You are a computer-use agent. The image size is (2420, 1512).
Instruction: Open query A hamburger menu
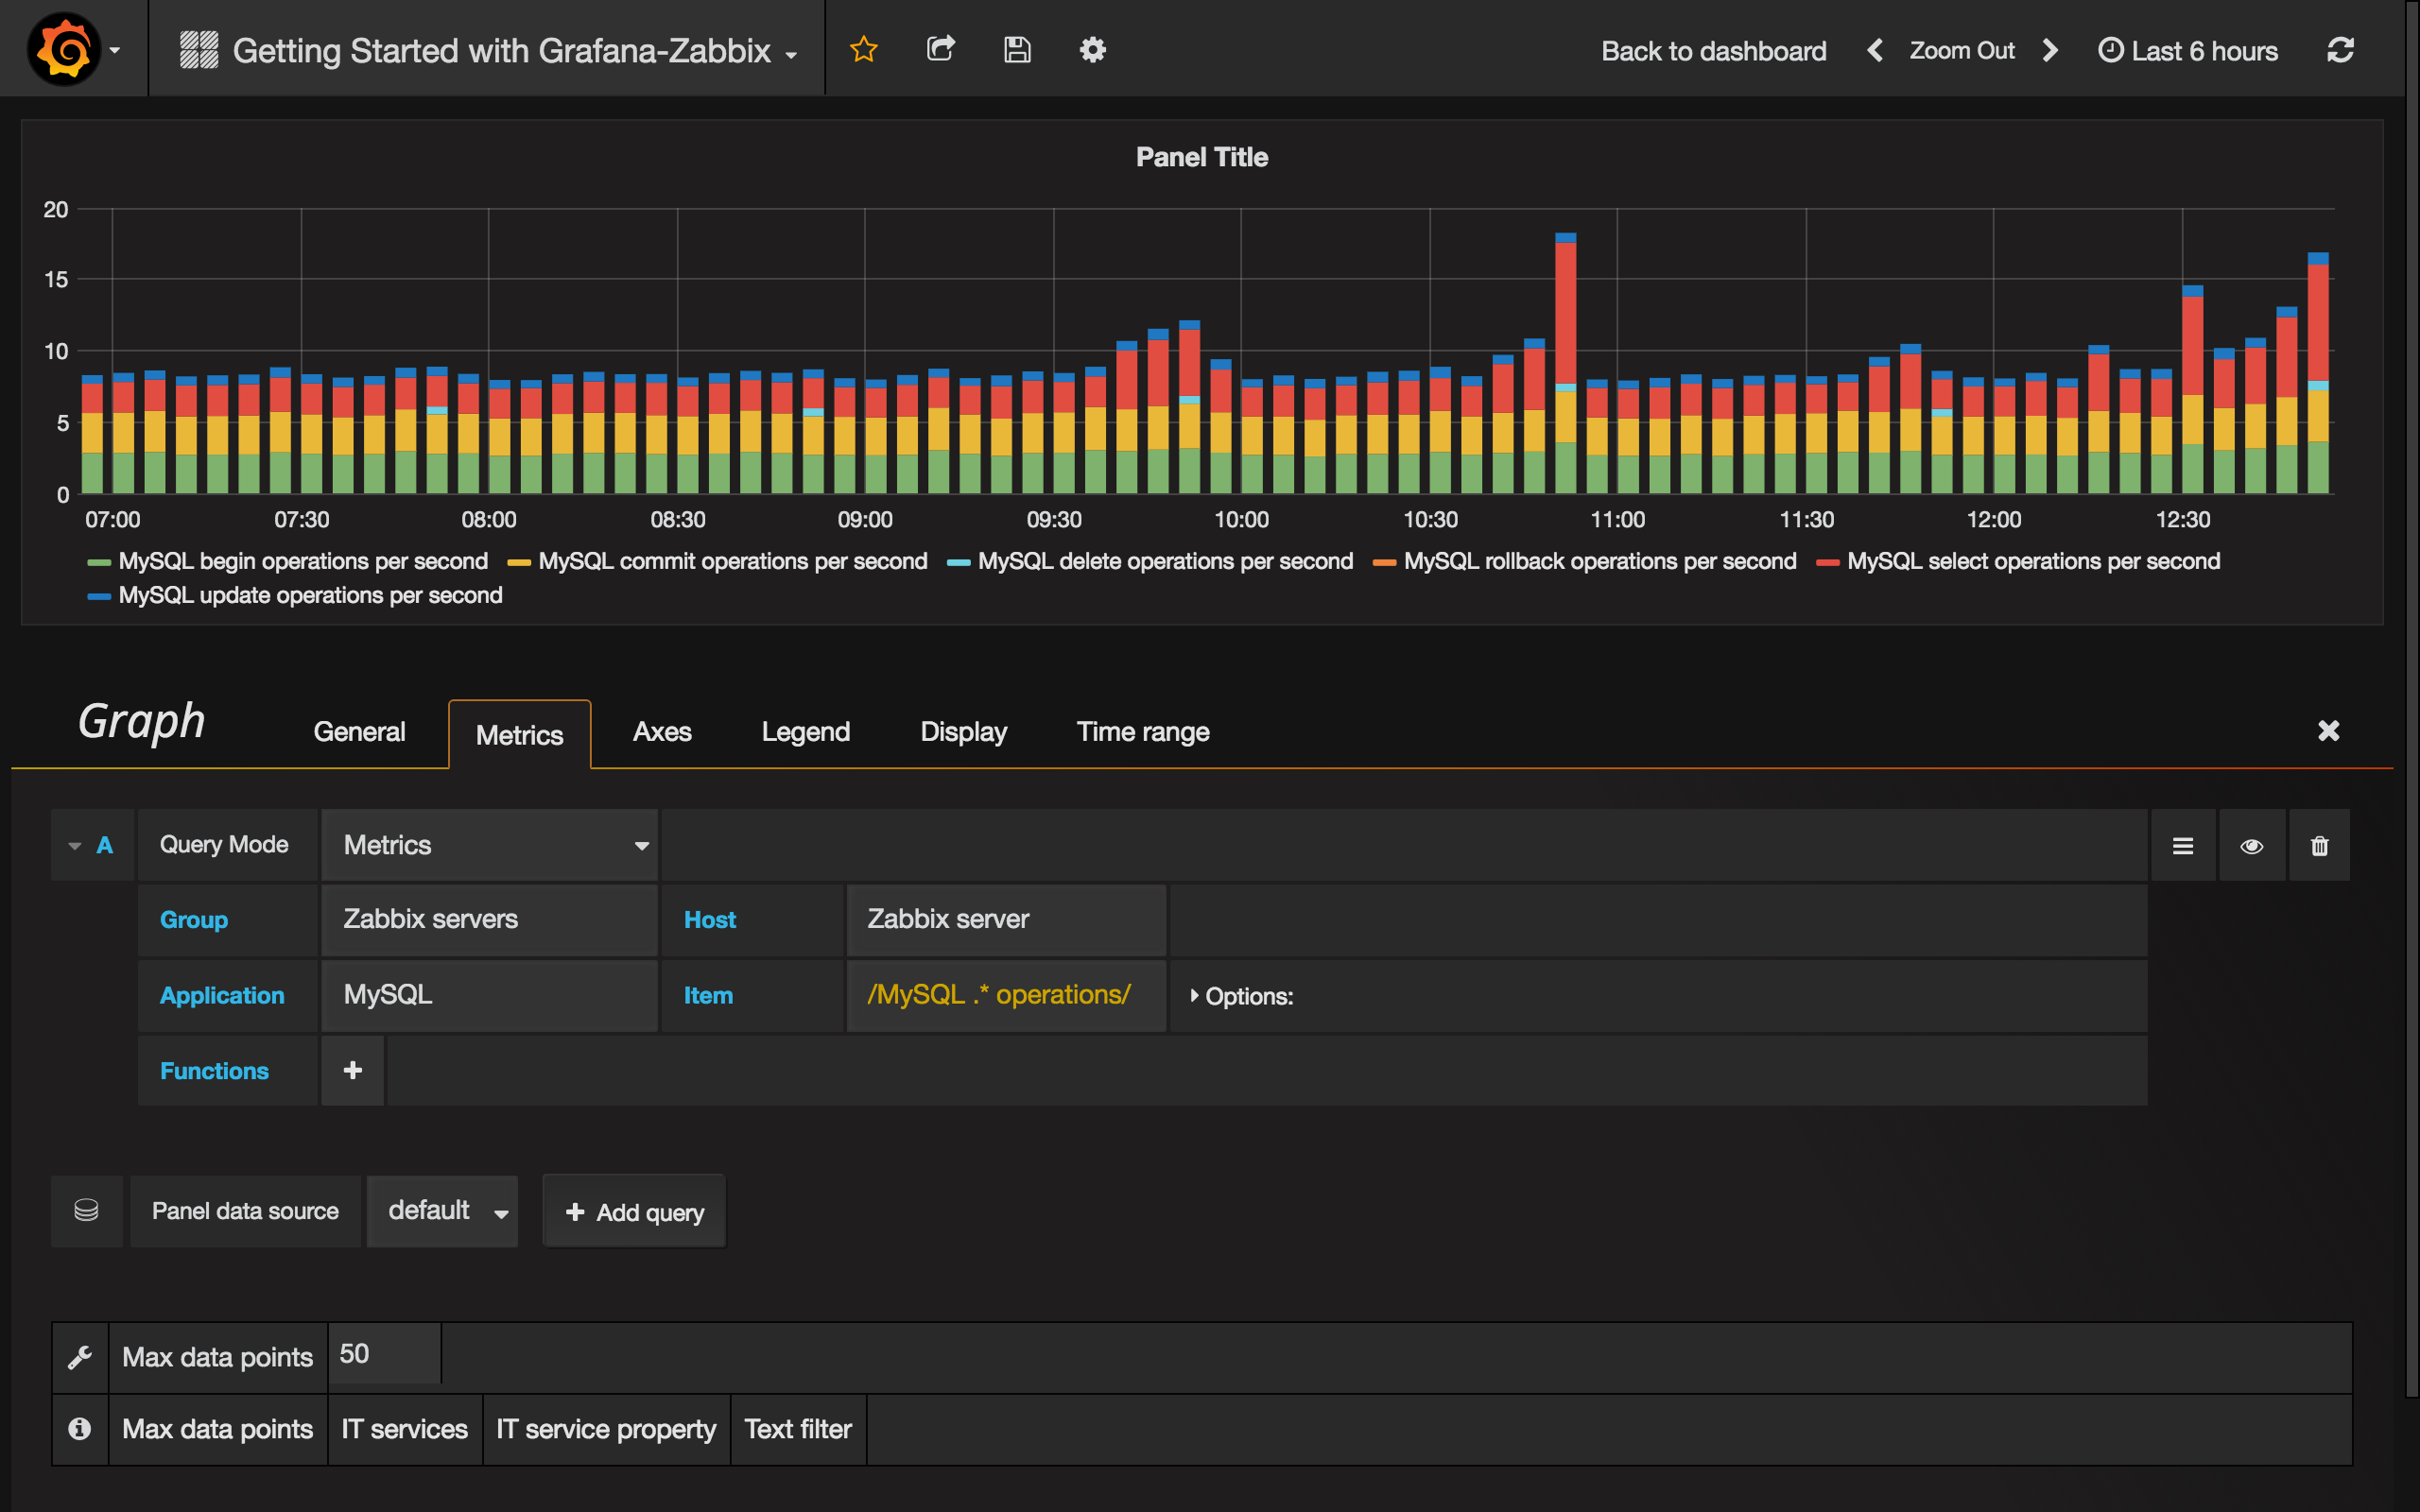pyautogui.click(x=2183, y=846)
